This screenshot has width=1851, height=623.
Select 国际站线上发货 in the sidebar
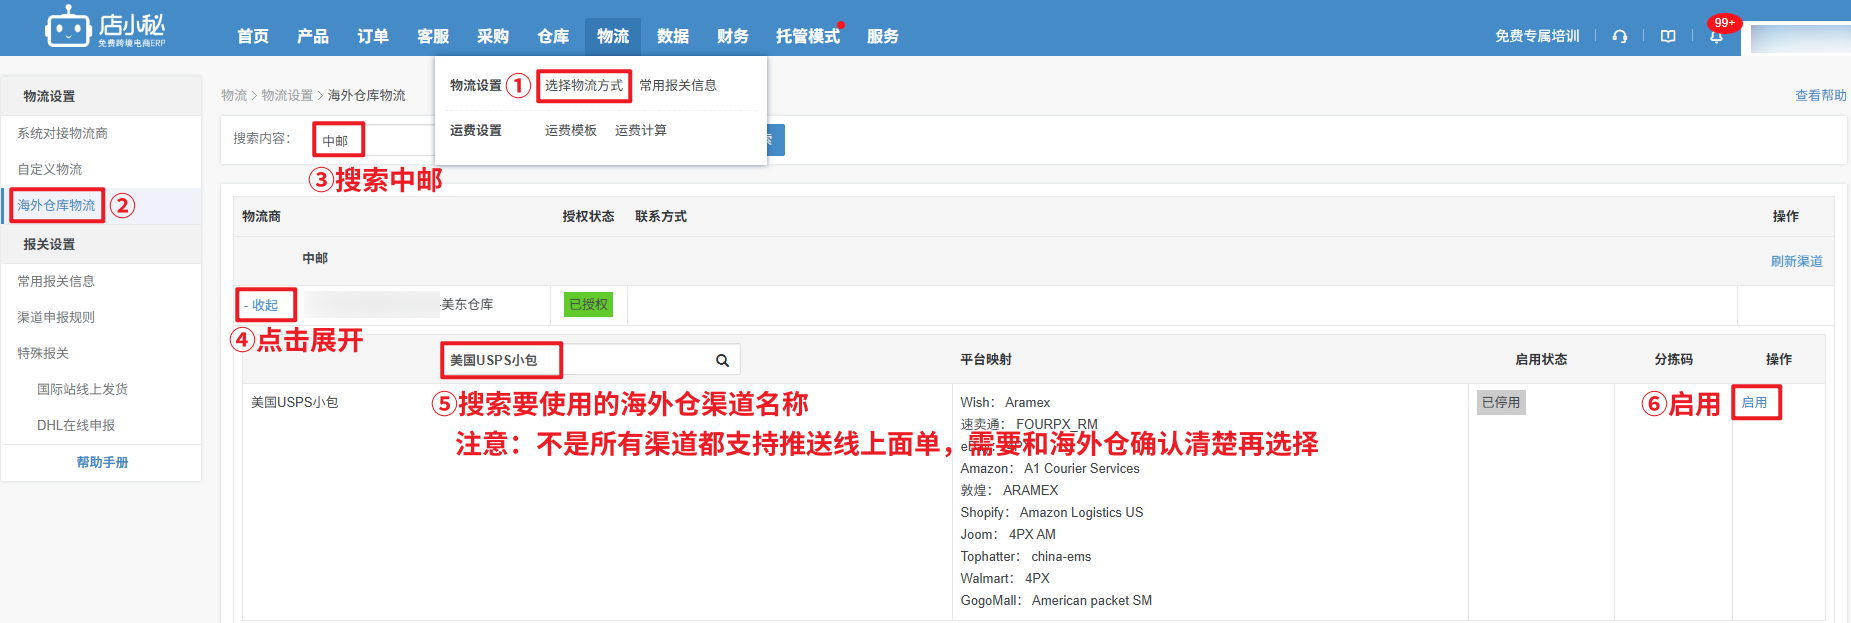tap(83, 390)
